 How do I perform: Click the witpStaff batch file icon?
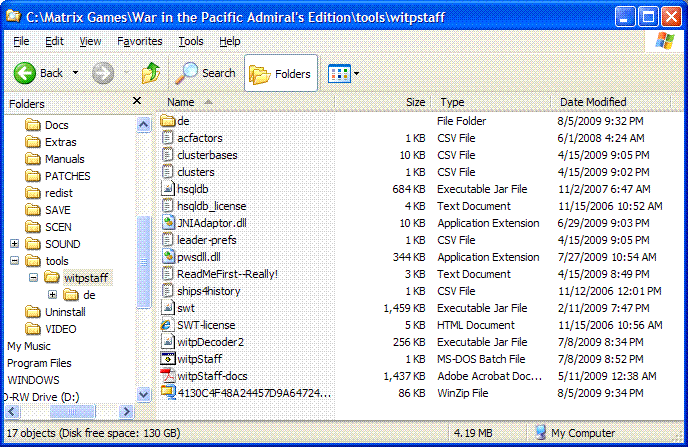pyautogui.click(x=168, y=359)
